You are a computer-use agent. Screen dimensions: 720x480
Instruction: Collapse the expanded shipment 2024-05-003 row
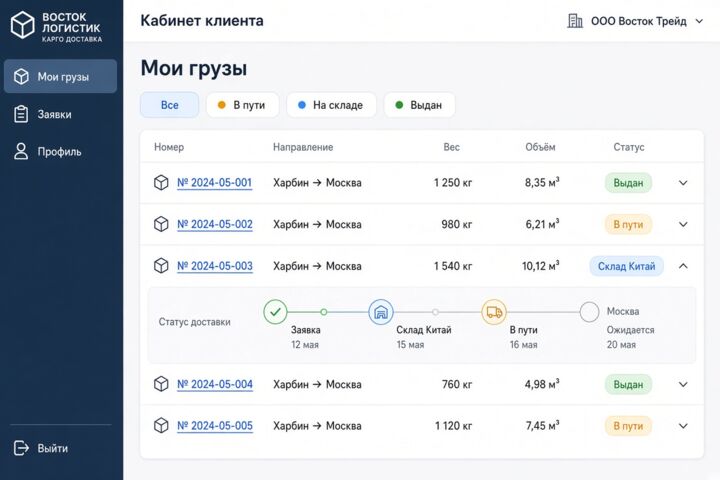[x=683, y=266]
